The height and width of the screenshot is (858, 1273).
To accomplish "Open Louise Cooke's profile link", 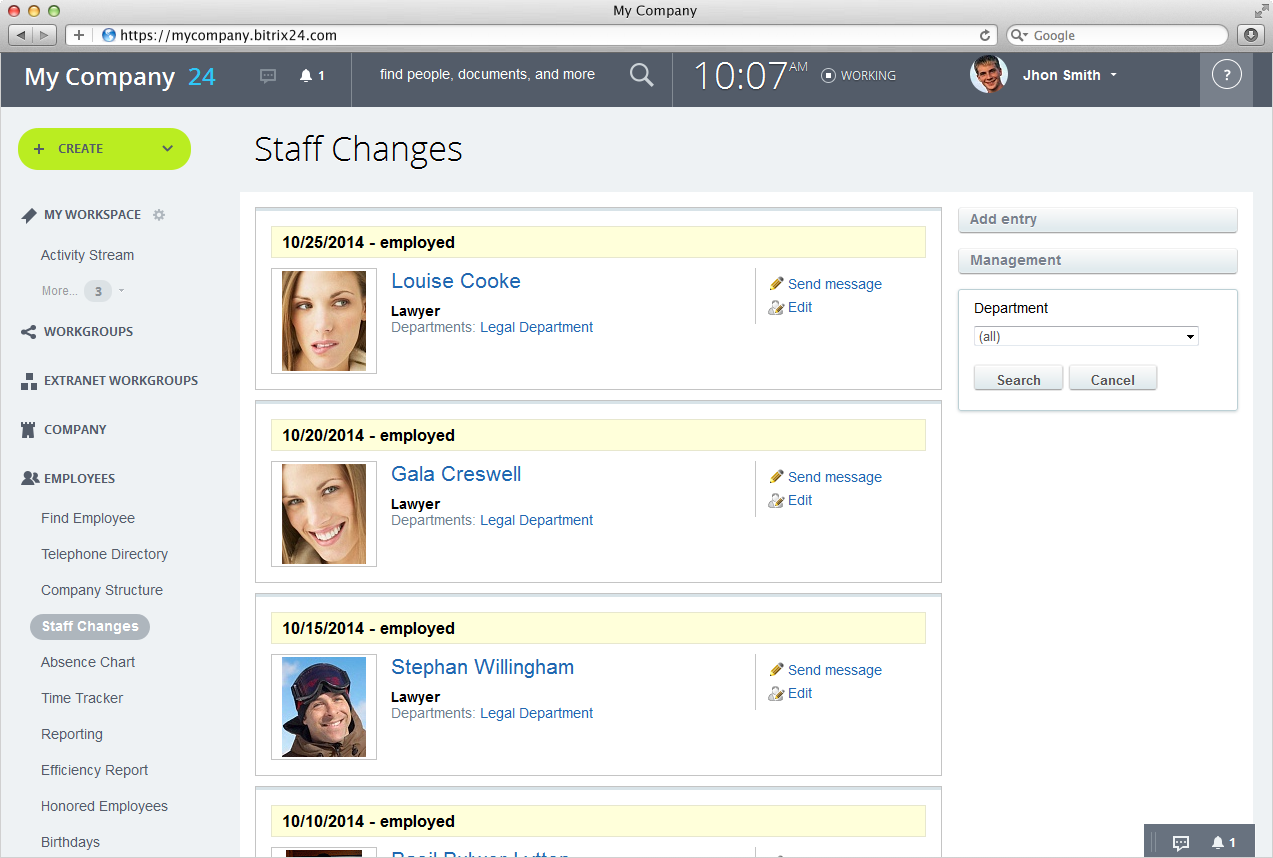I will (455, 281).
